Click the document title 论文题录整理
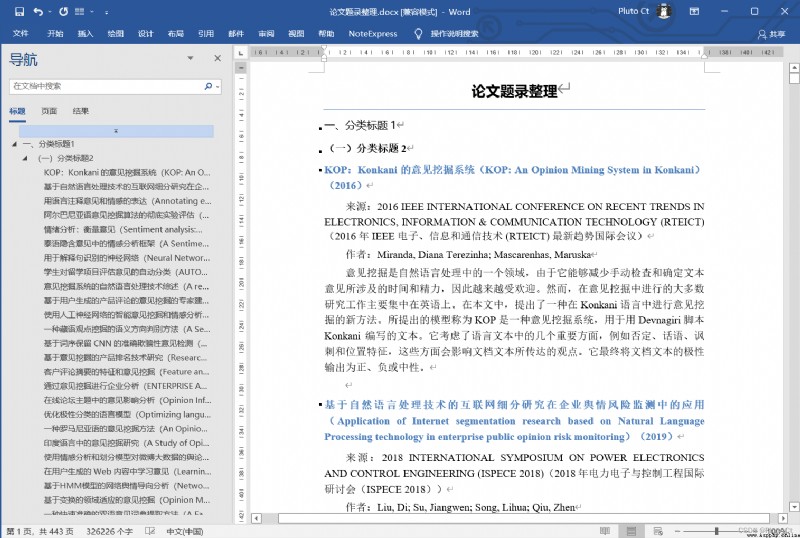Viewport: 800px width, 538px height. point(514,92)
